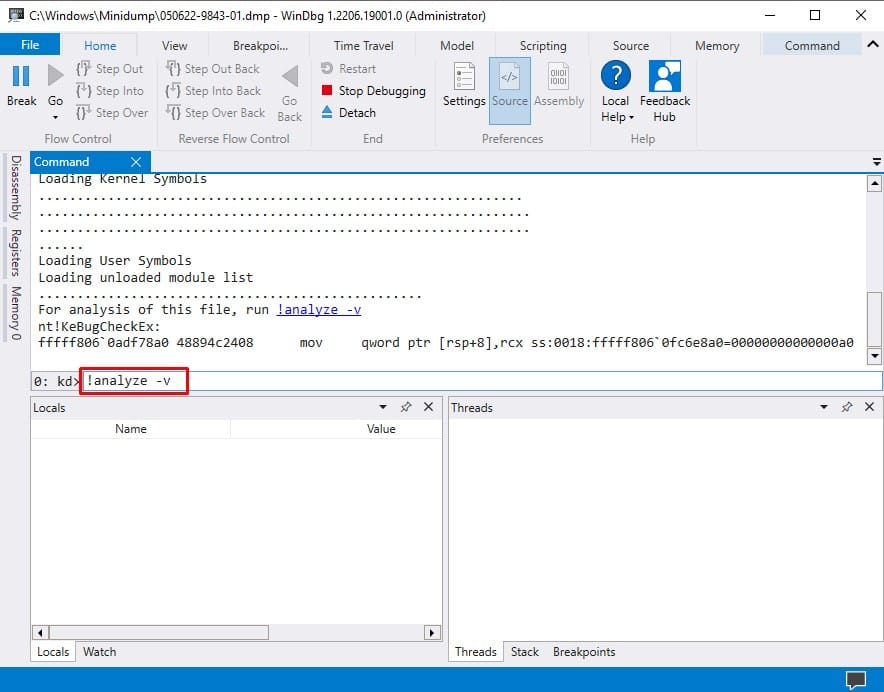The image size is (884, 692).
Task: Click Step Into Back
Action: pos(213,91)
